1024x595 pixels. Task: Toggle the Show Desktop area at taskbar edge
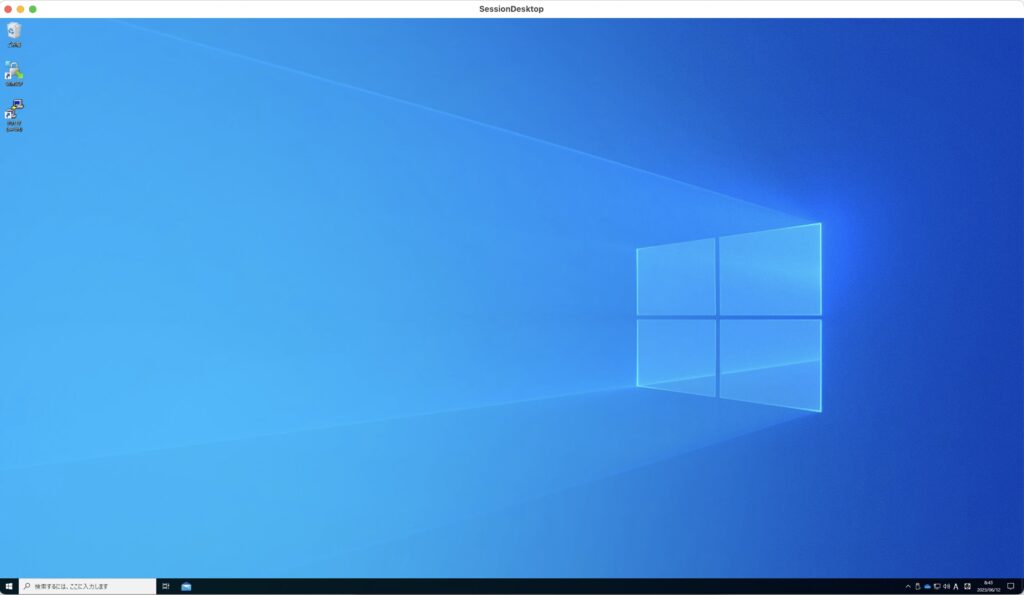coord(1023,586)
